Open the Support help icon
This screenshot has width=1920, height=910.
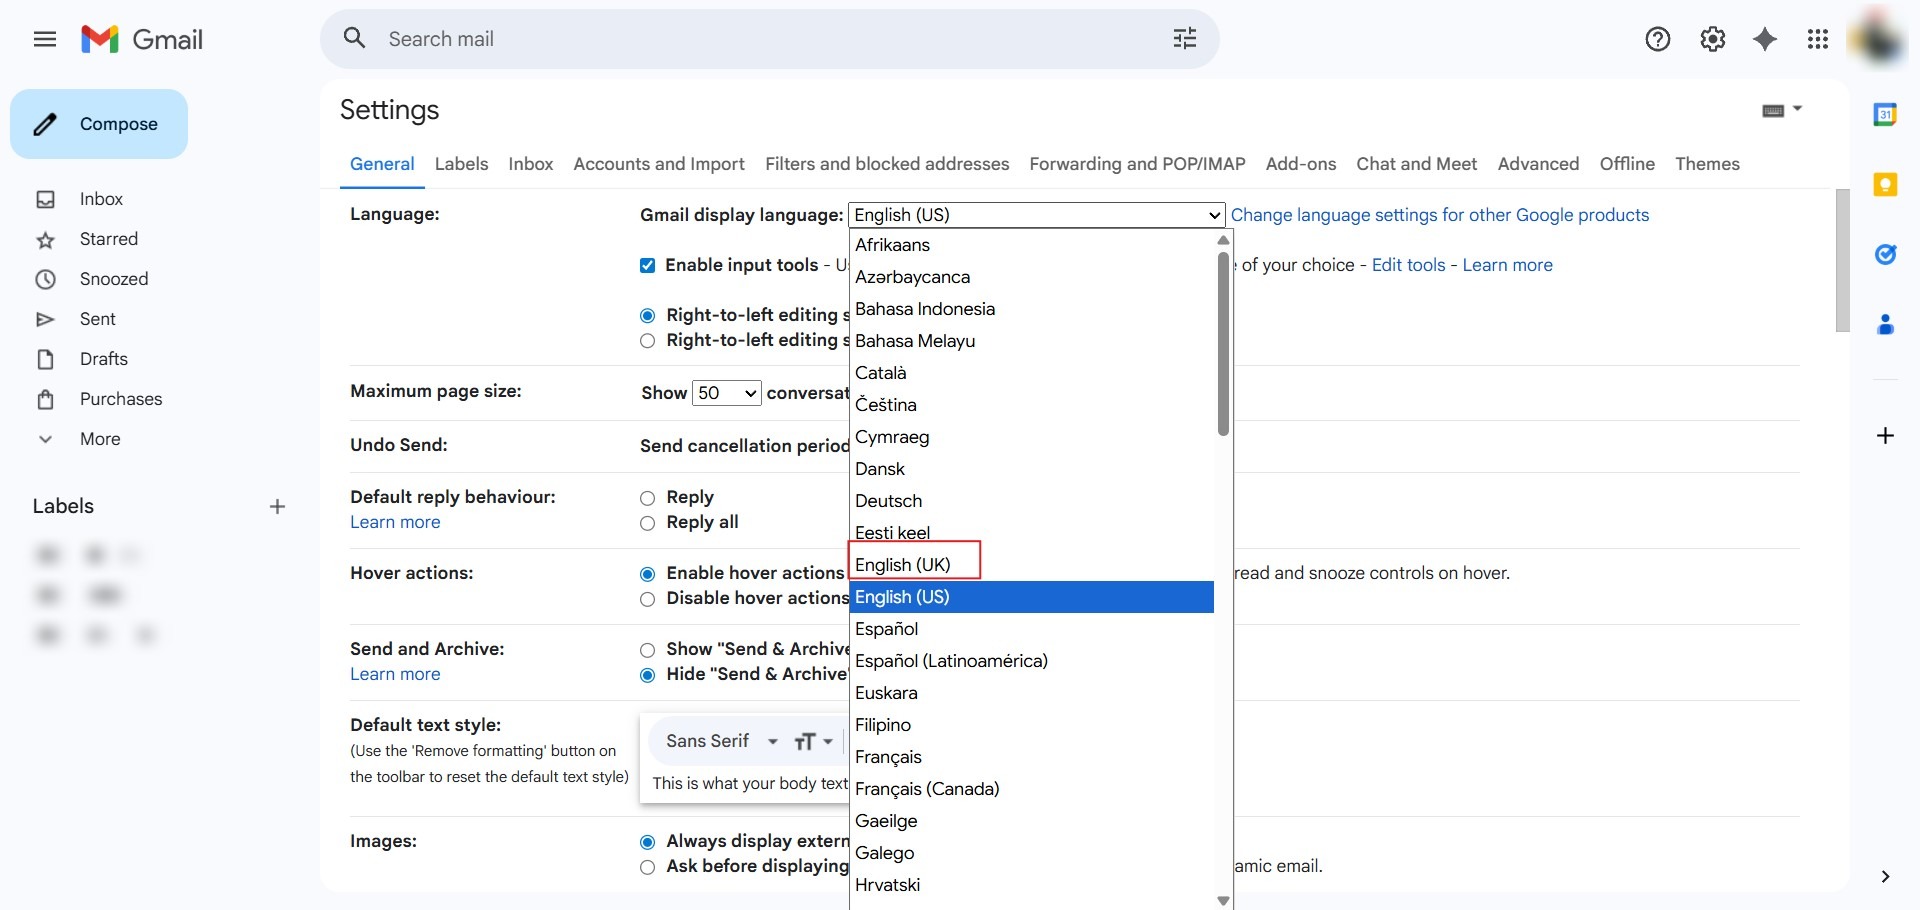[x=1657, y=39]
